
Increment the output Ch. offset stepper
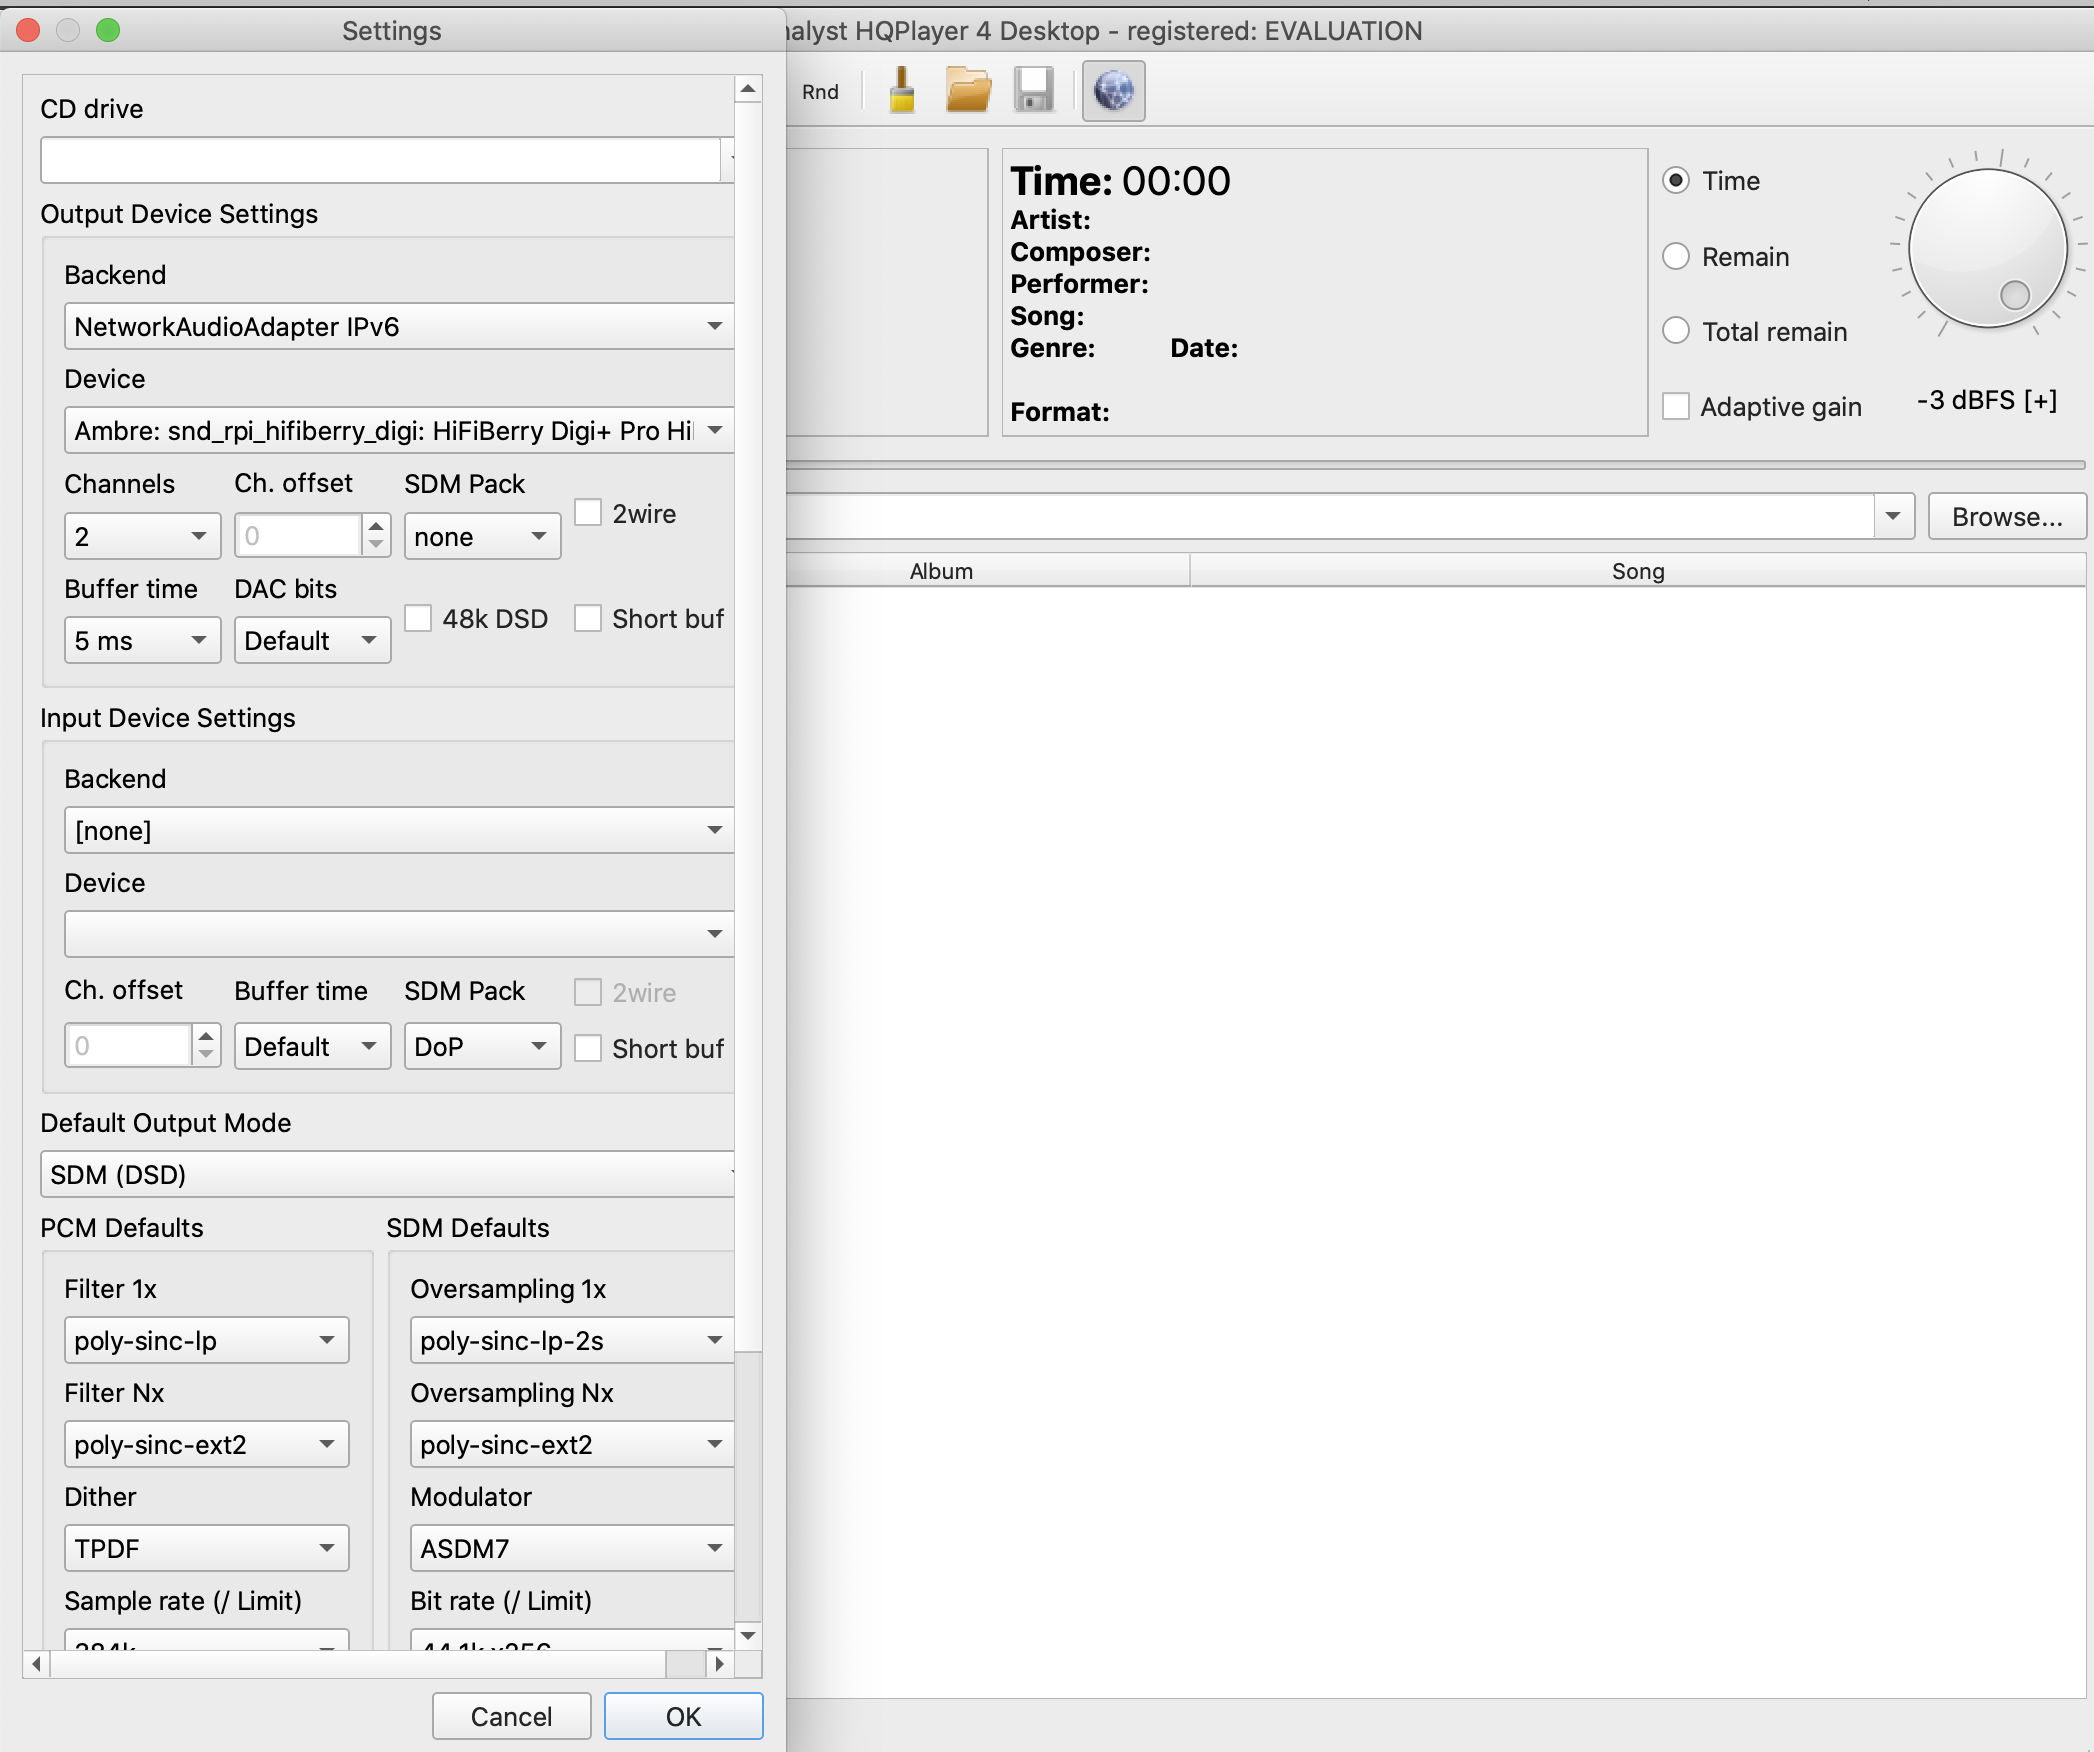click(x=376, y=526)
